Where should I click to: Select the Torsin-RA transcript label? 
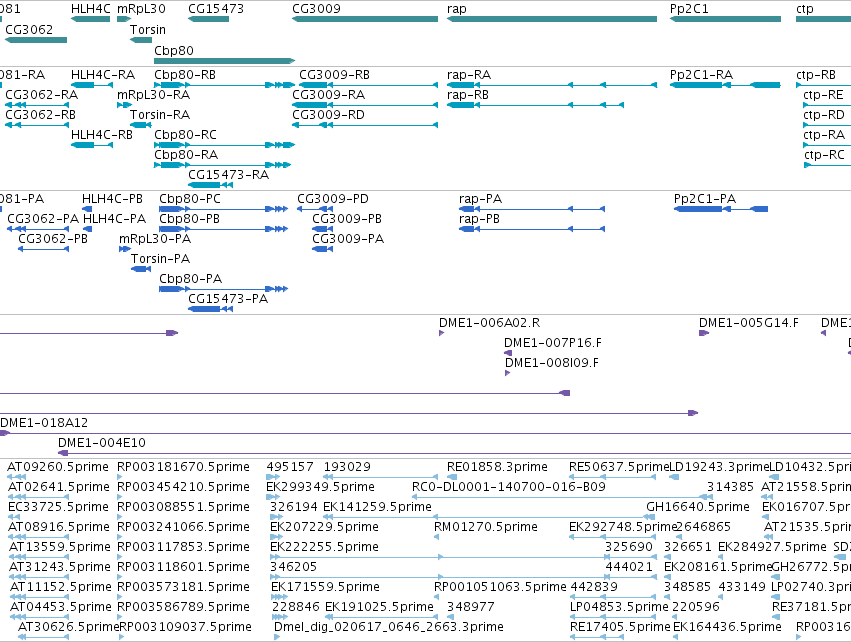[x=160, y=115]
